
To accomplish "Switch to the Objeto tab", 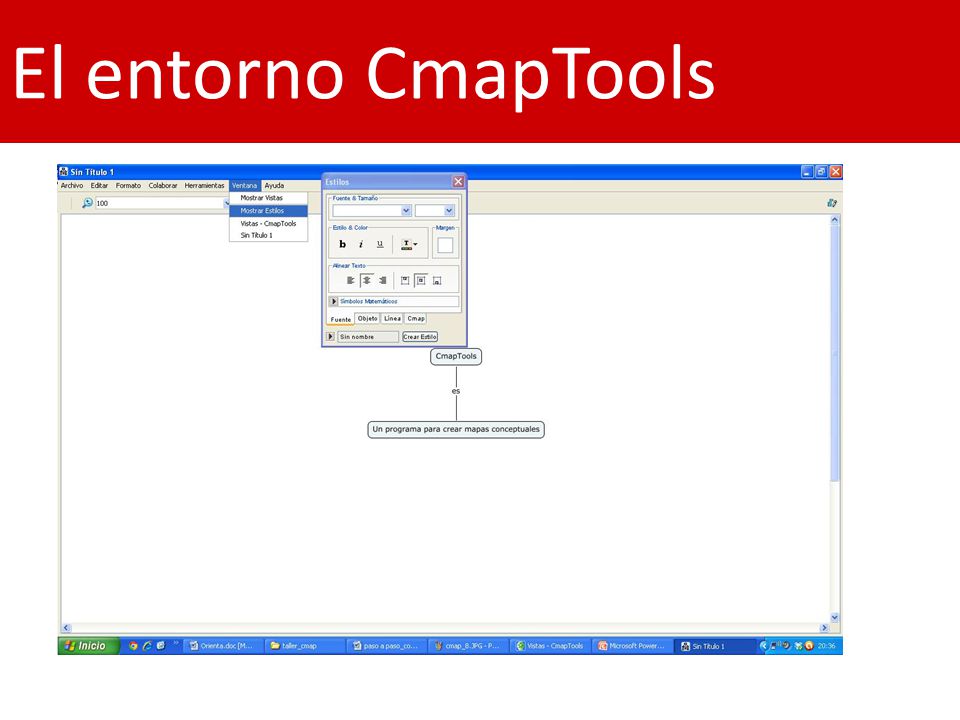I will tap(367, 318).
